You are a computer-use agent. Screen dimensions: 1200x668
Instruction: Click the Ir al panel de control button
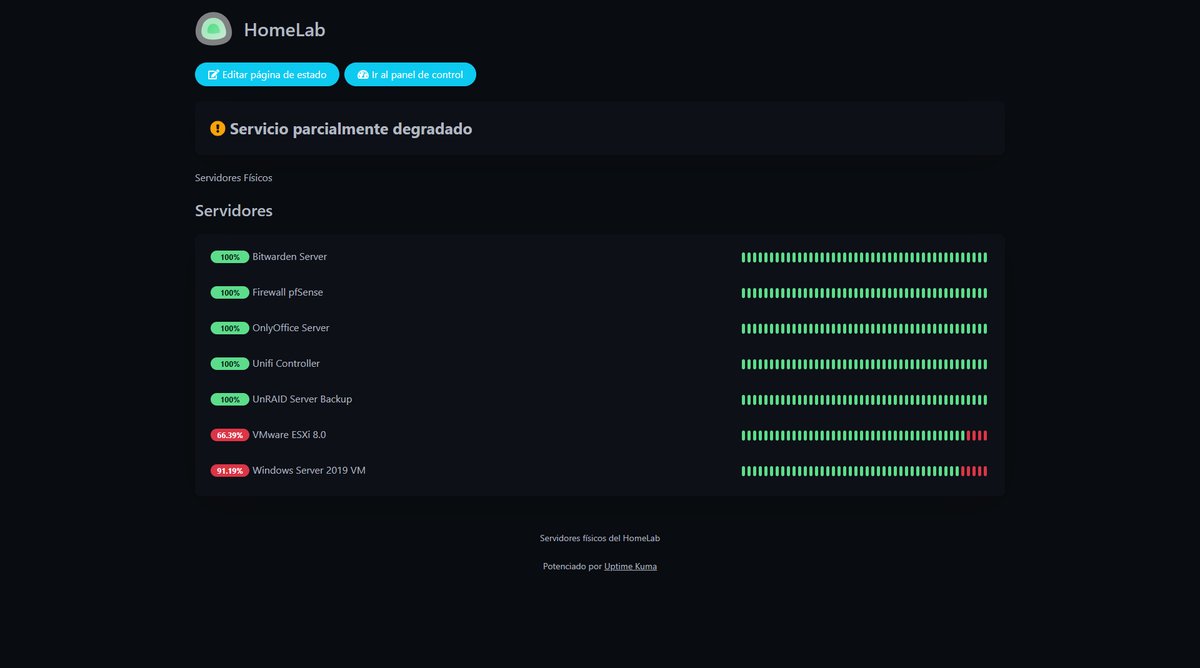(x=410, y=74)
